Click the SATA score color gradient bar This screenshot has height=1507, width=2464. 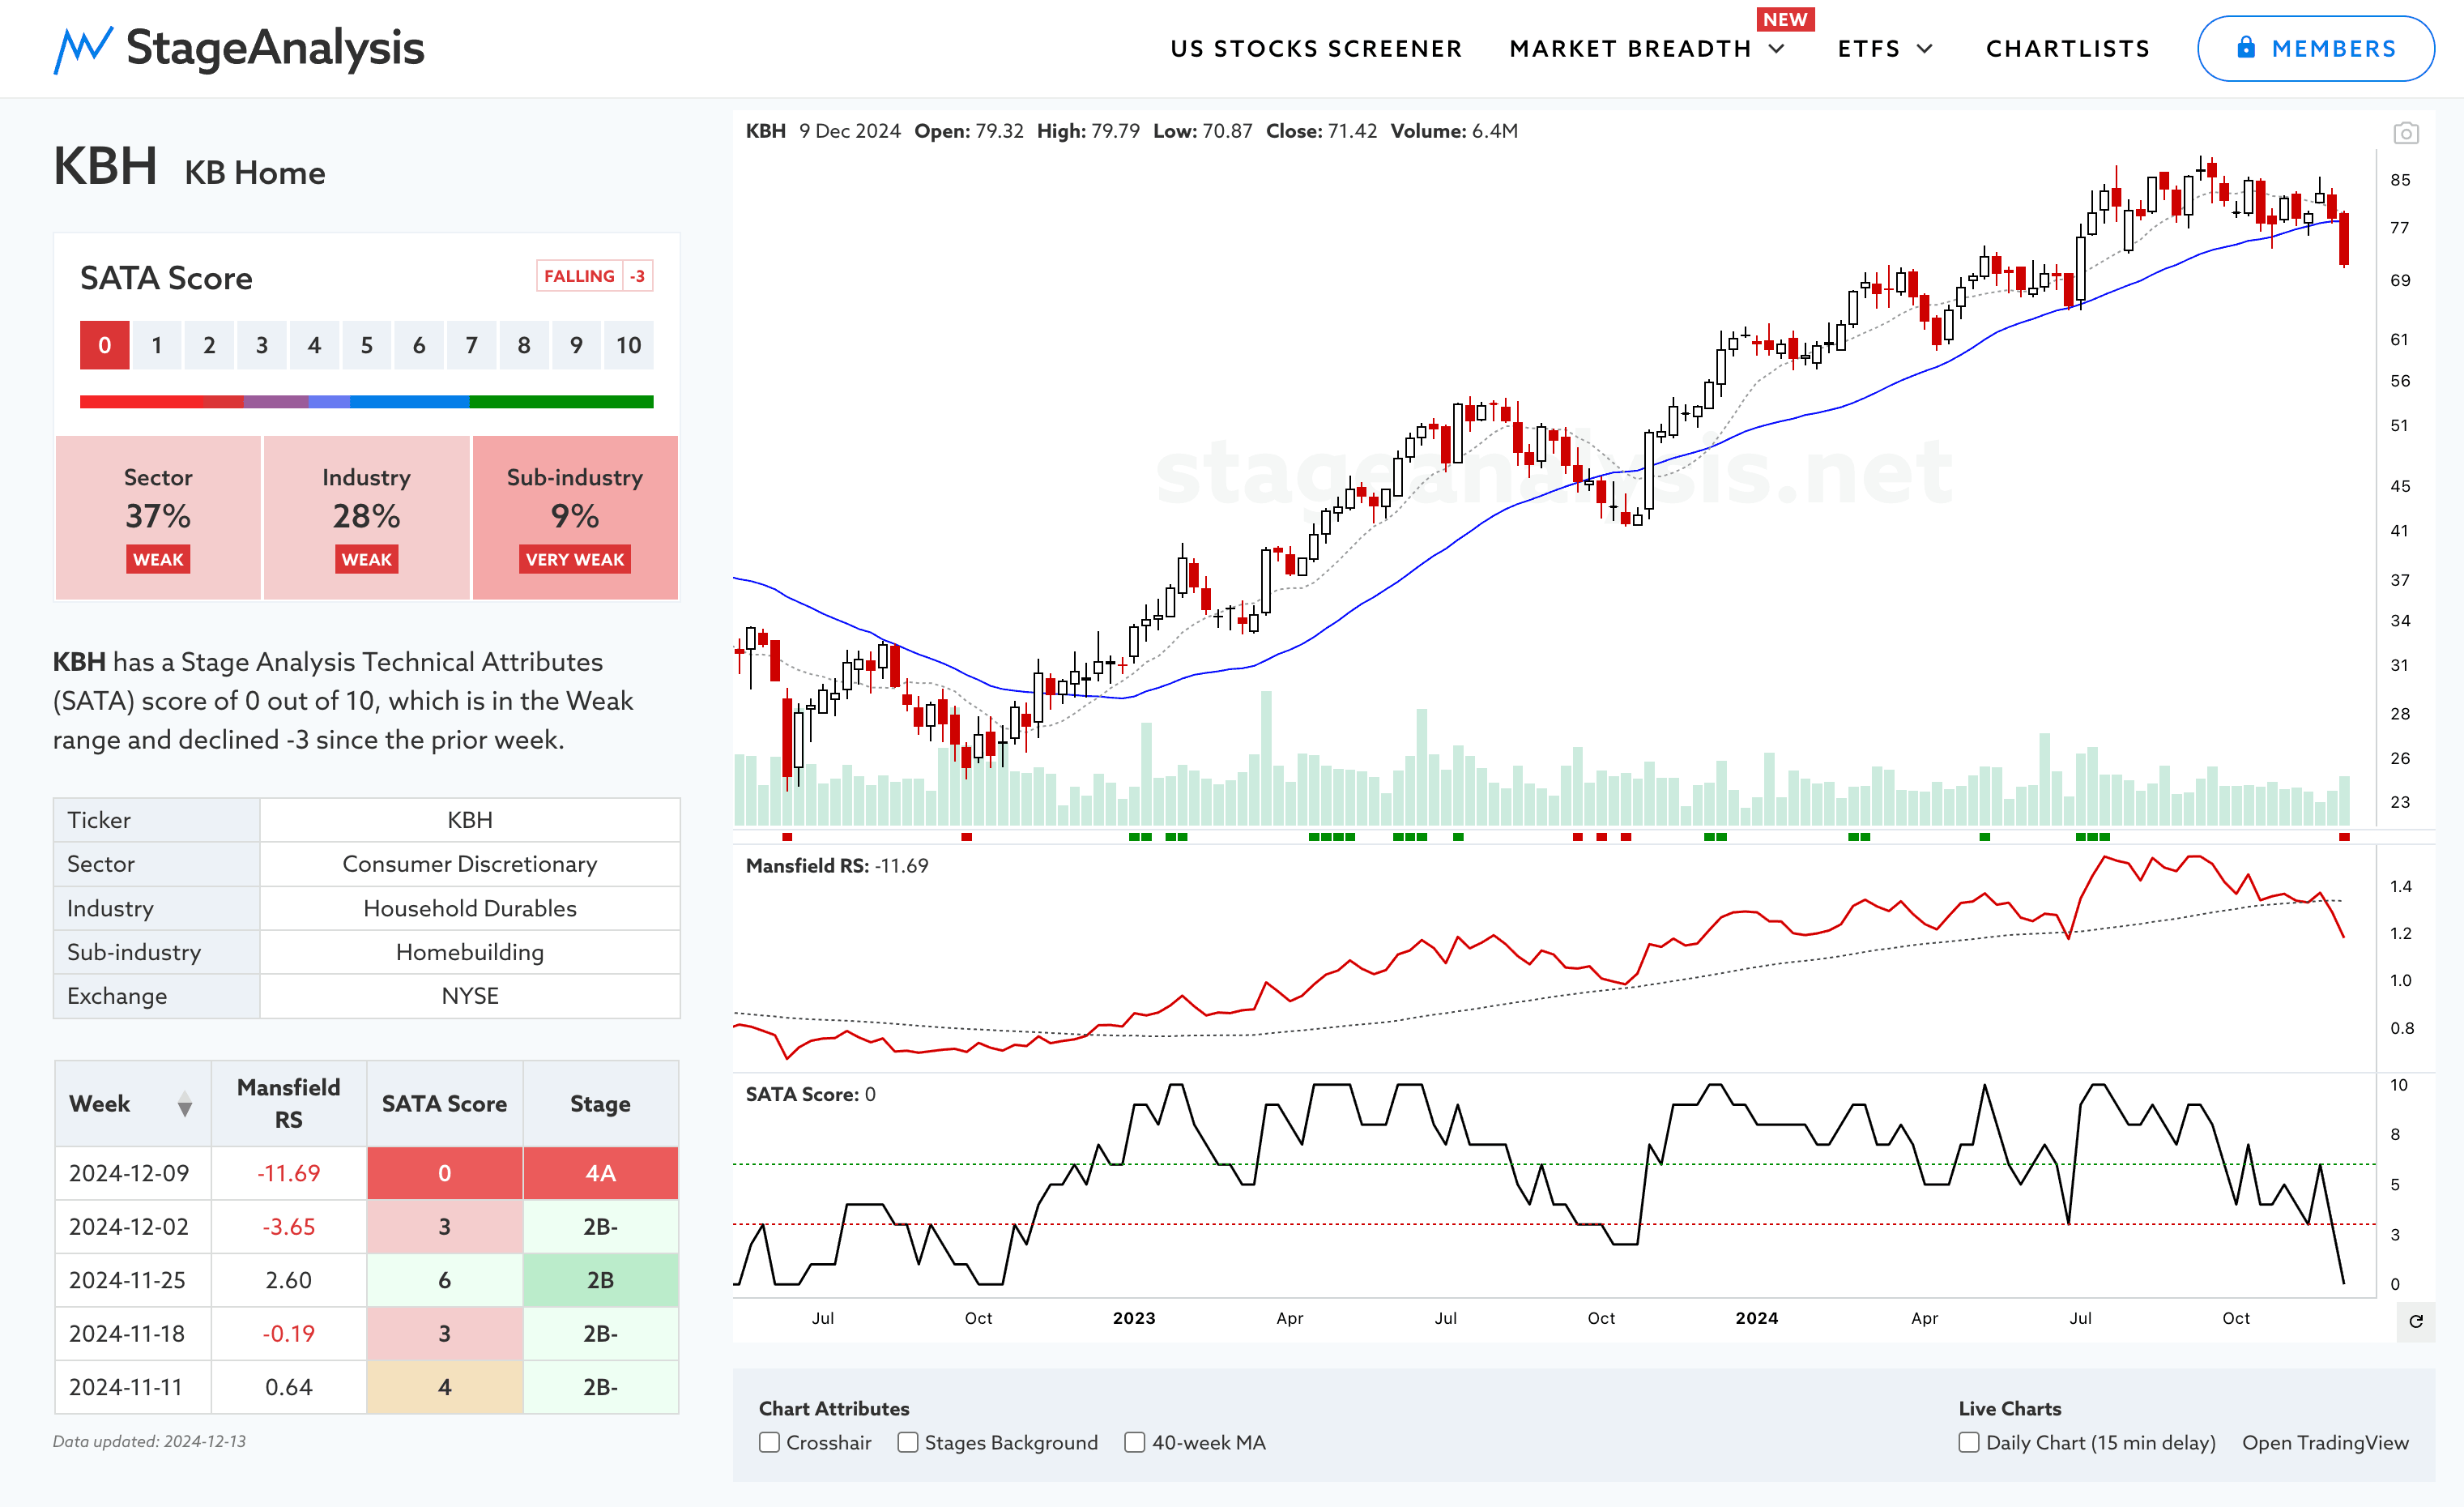pyautogui.click(x=366, y=402)
